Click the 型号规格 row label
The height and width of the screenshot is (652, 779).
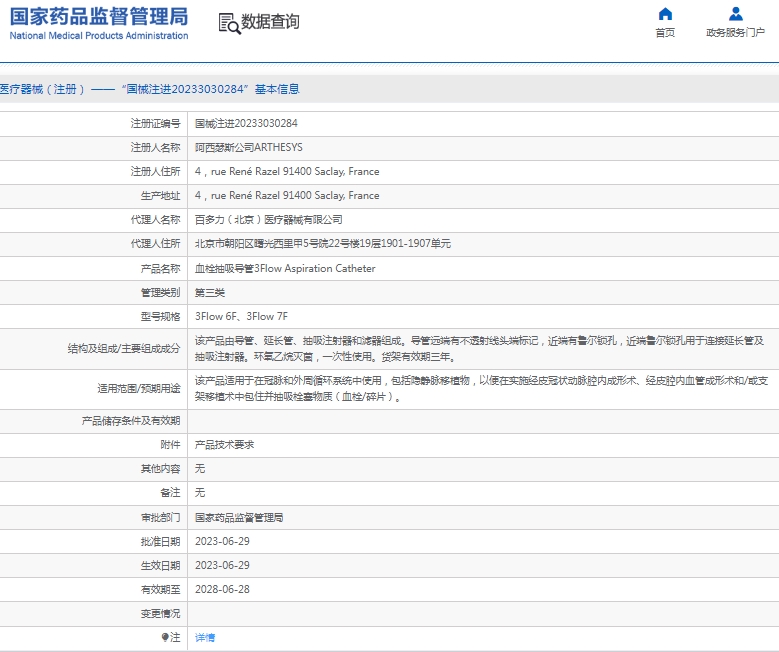coord(160,317)
